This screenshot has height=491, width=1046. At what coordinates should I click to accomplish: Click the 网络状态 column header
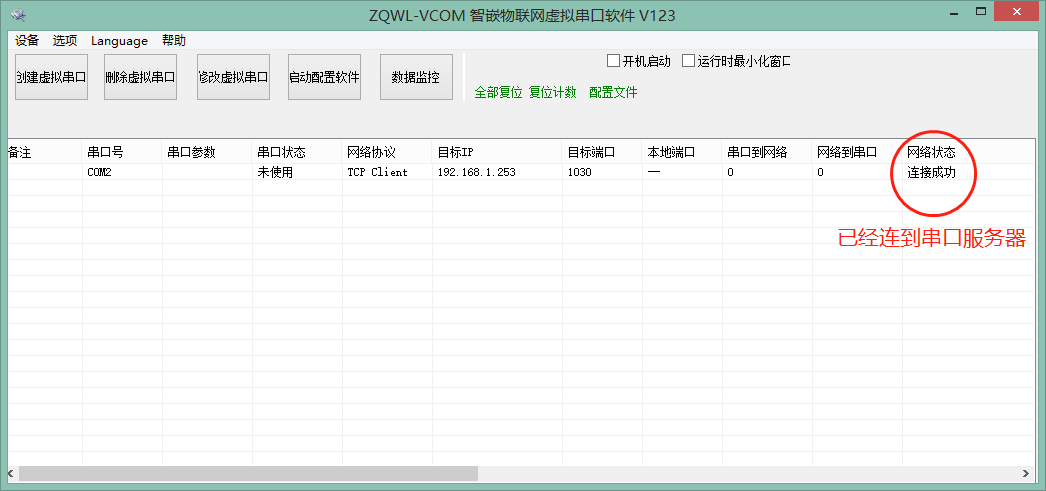tap(931, 153)
